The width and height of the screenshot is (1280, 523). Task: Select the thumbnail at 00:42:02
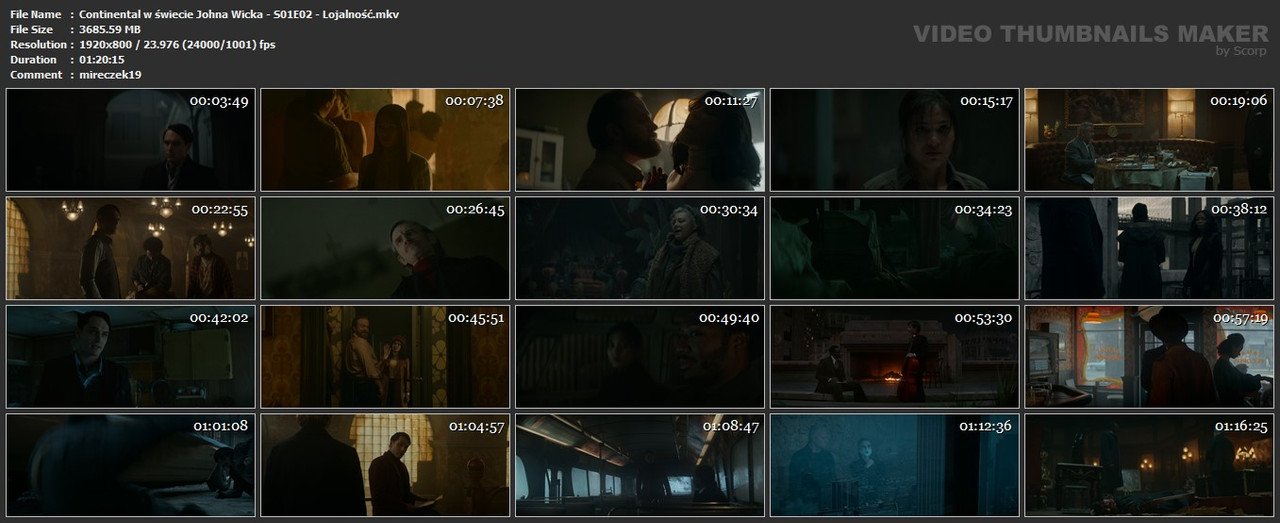coord(130,357)
